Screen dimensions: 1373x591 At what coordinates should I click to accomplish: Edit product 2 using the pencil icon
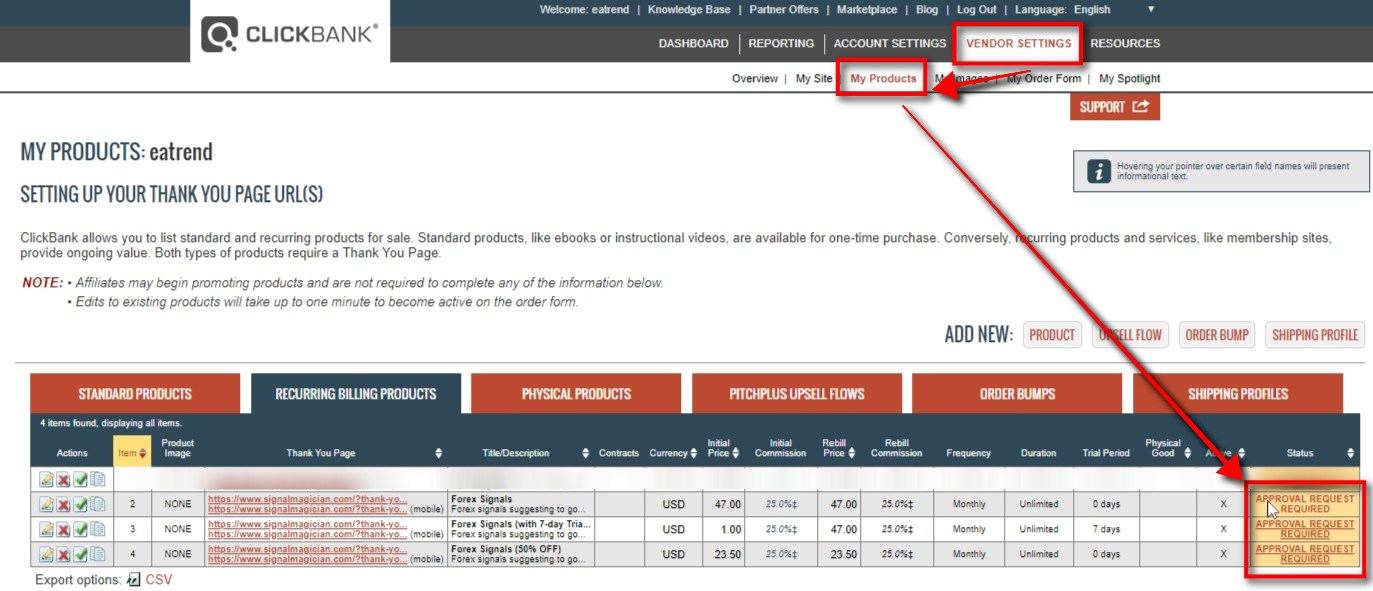tap(47, 503)
